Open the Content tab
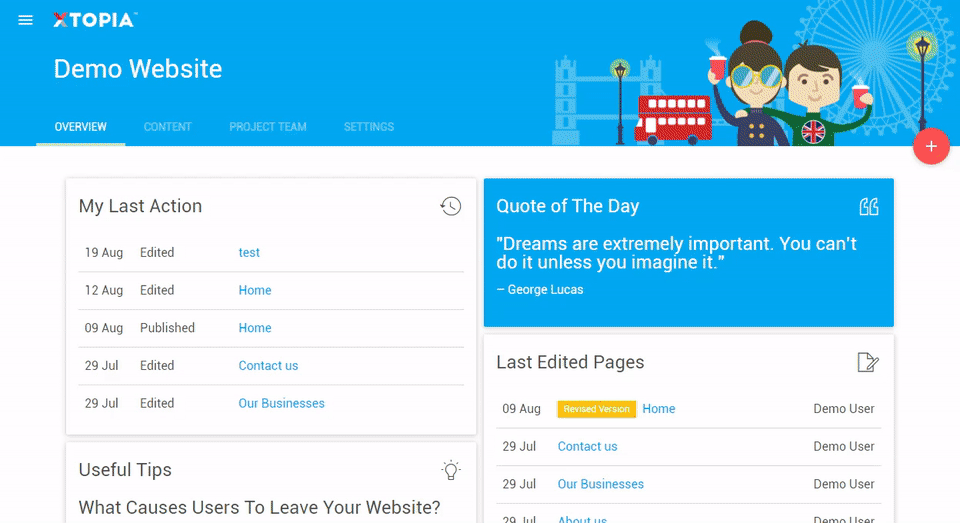Image resolution: width=960 pixels, height=523 pixels. pos(168,127)
